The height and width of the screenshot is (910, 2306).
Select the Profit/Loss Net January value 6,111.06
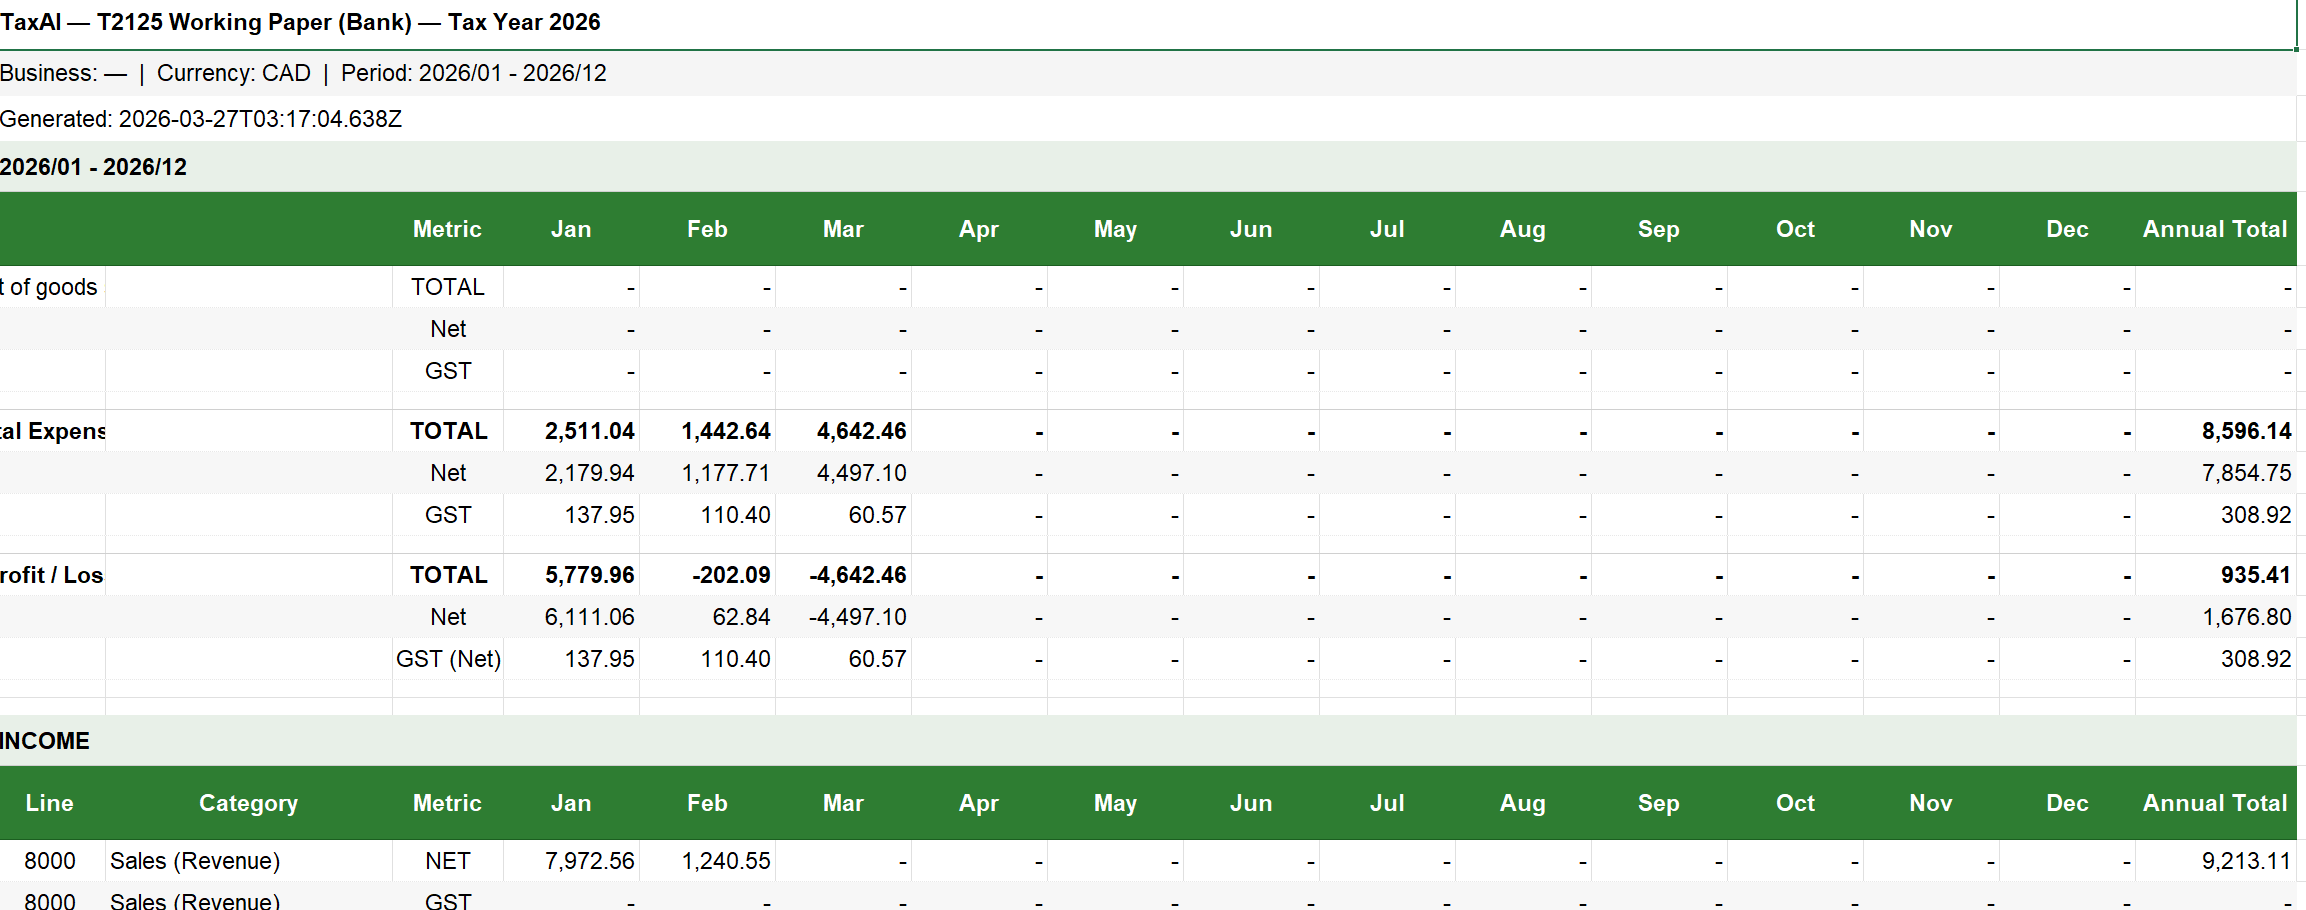point(589,617)
